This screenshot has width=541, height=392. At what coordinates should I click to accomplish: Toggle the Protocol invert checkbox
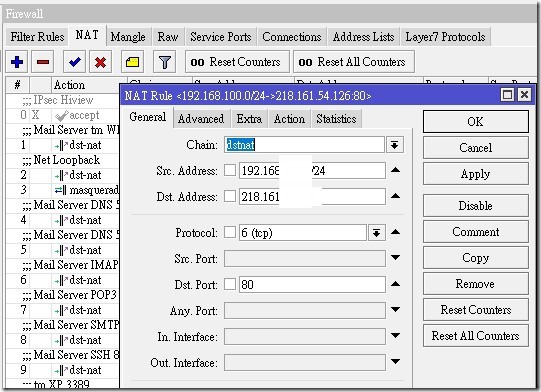tap(230, 232)
